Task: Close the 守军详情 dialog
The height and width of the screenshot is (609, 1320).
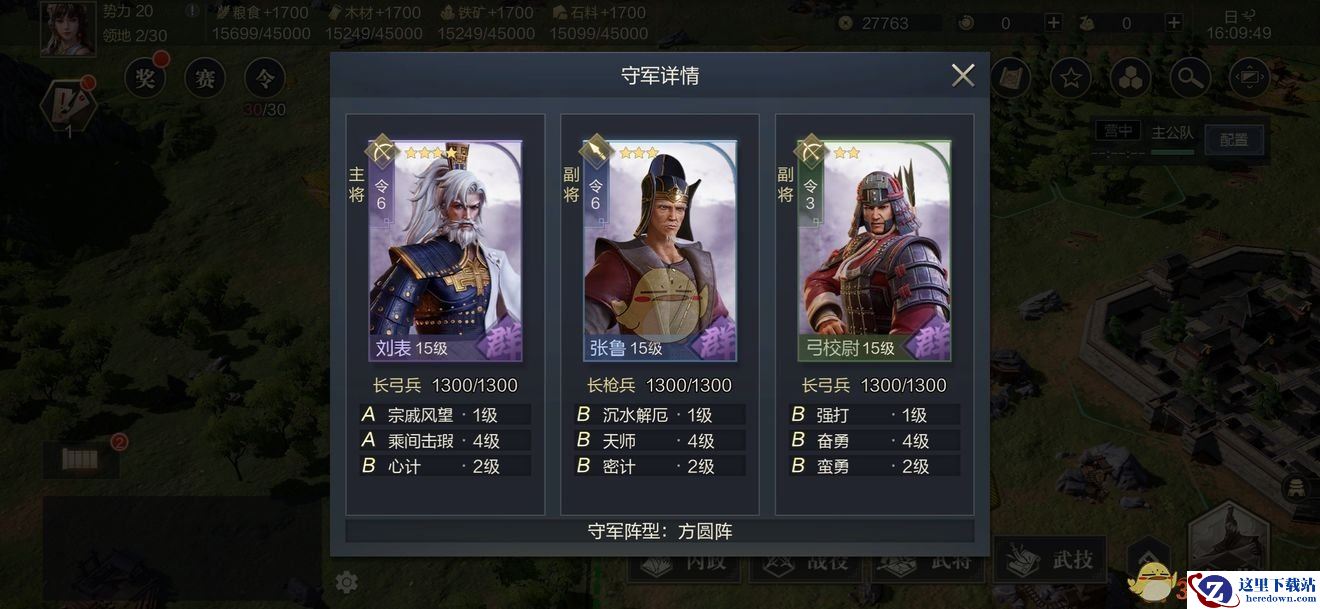Action: tap(963, 75)
